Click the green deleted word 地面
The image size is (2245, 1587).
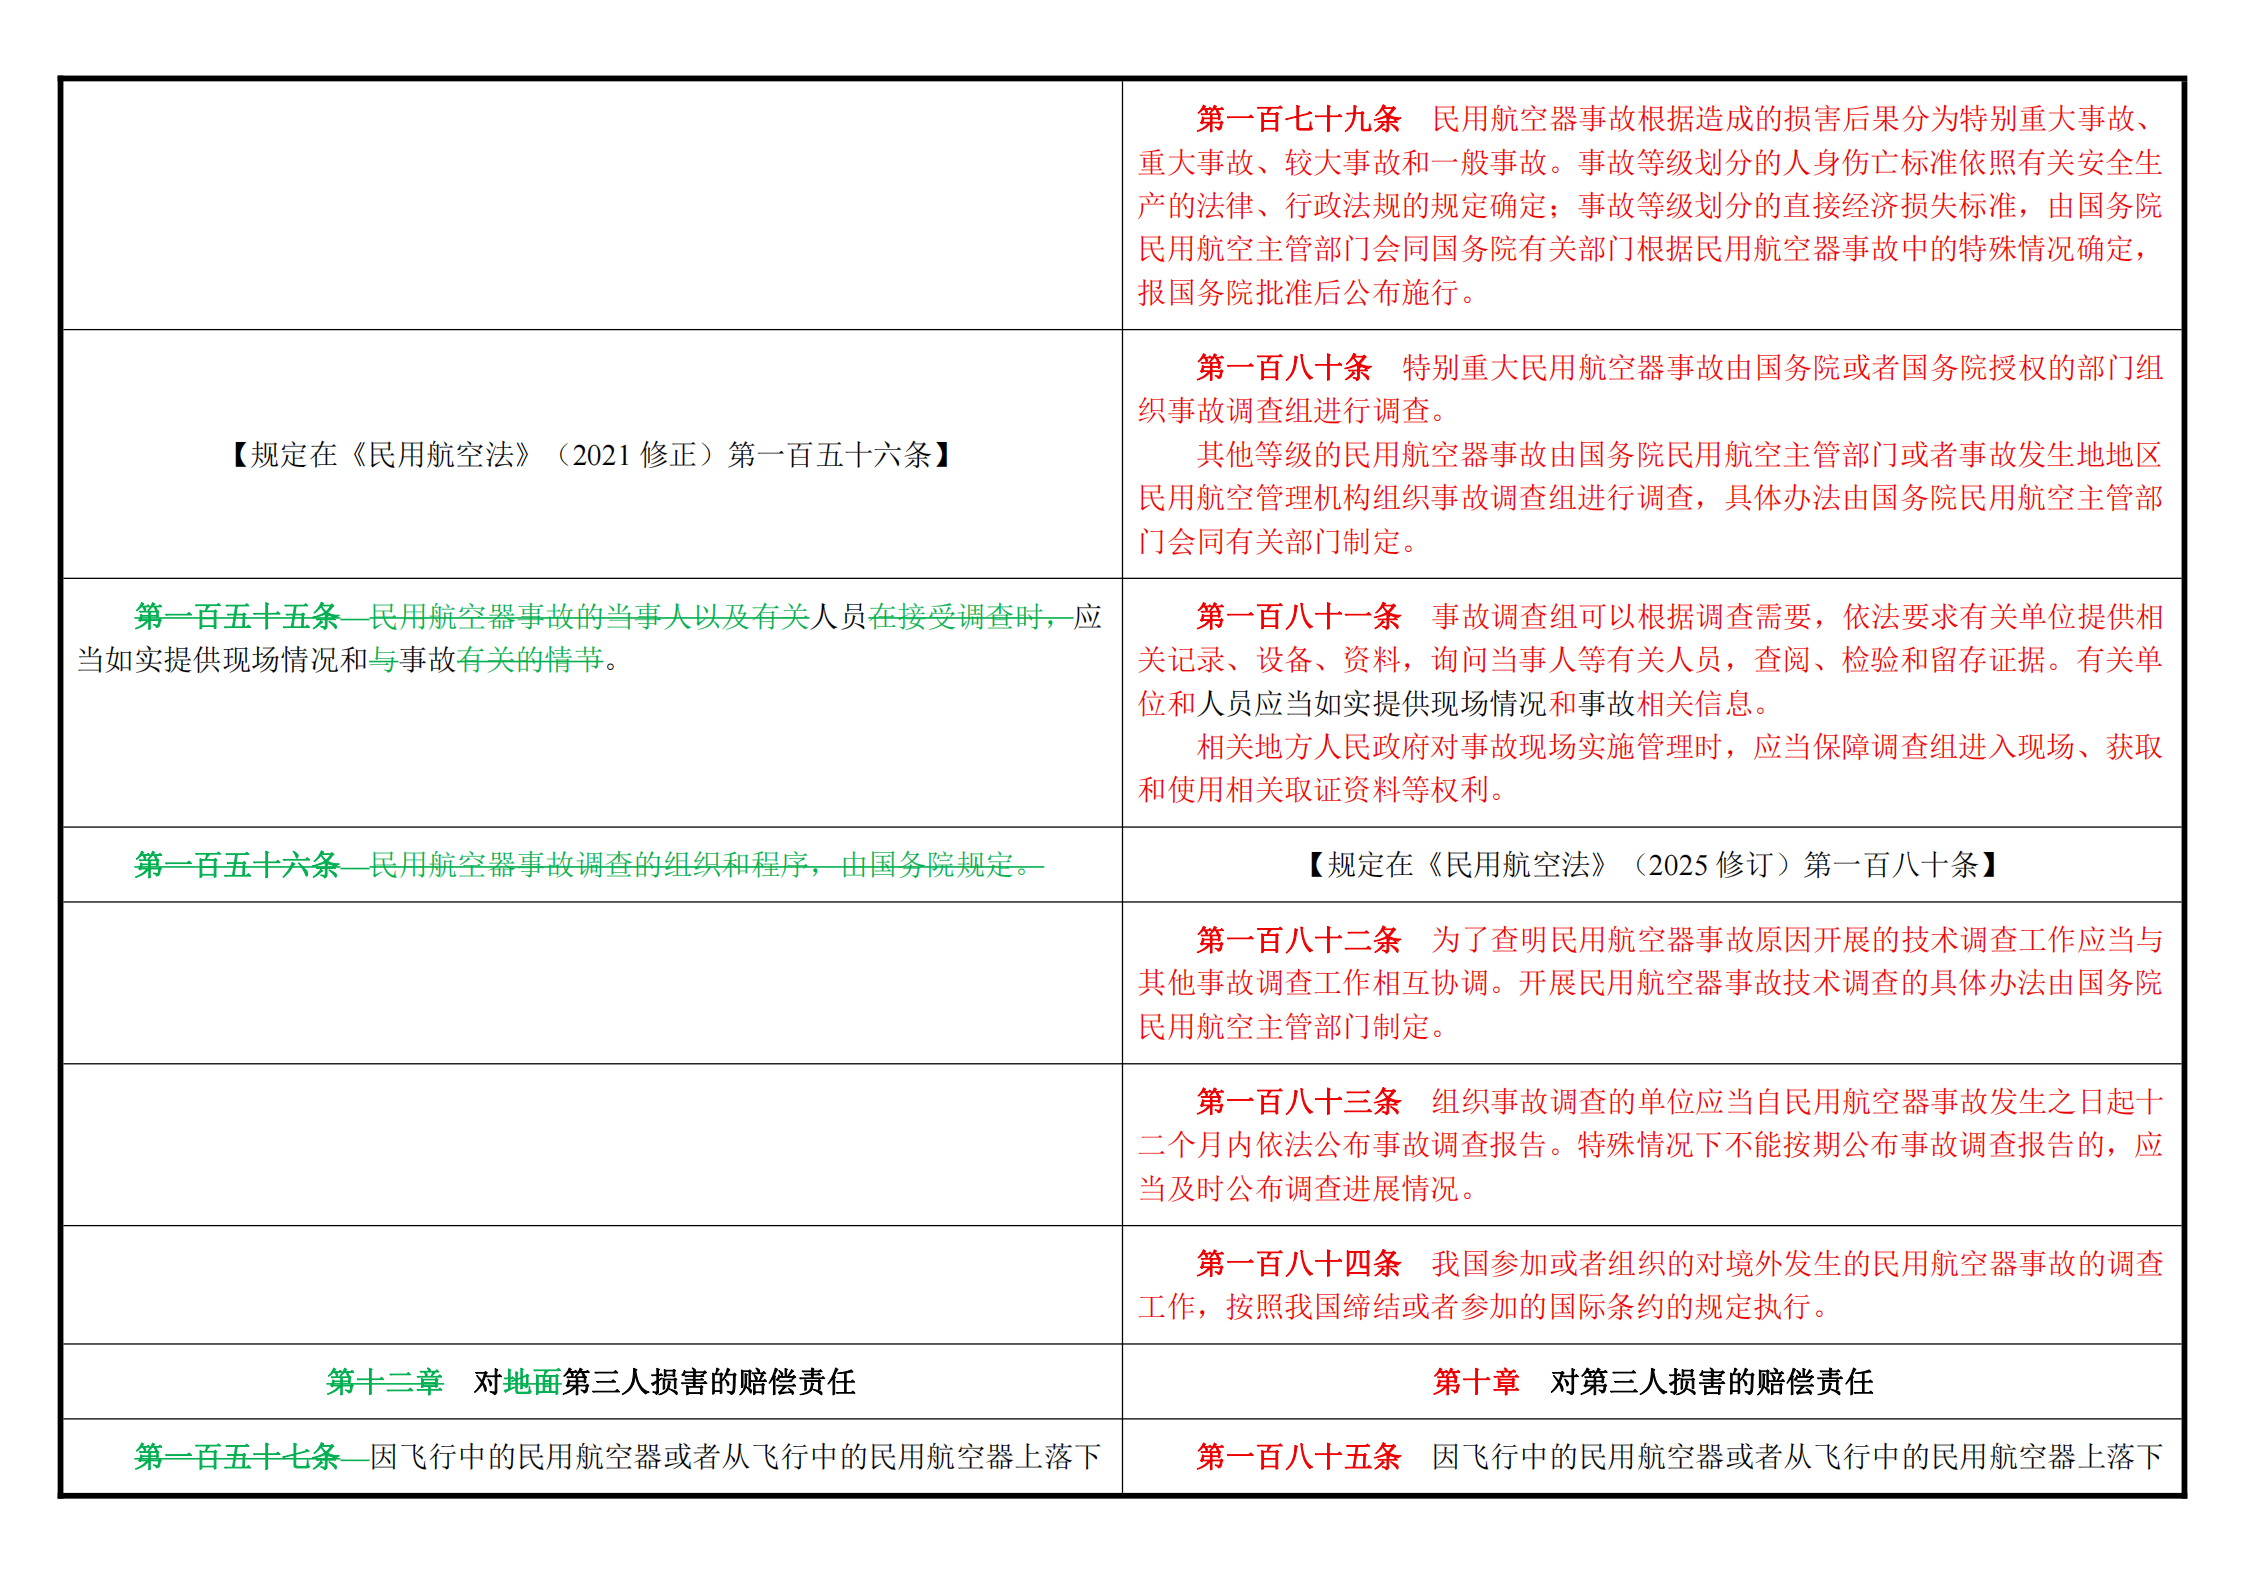point(532,1382)
